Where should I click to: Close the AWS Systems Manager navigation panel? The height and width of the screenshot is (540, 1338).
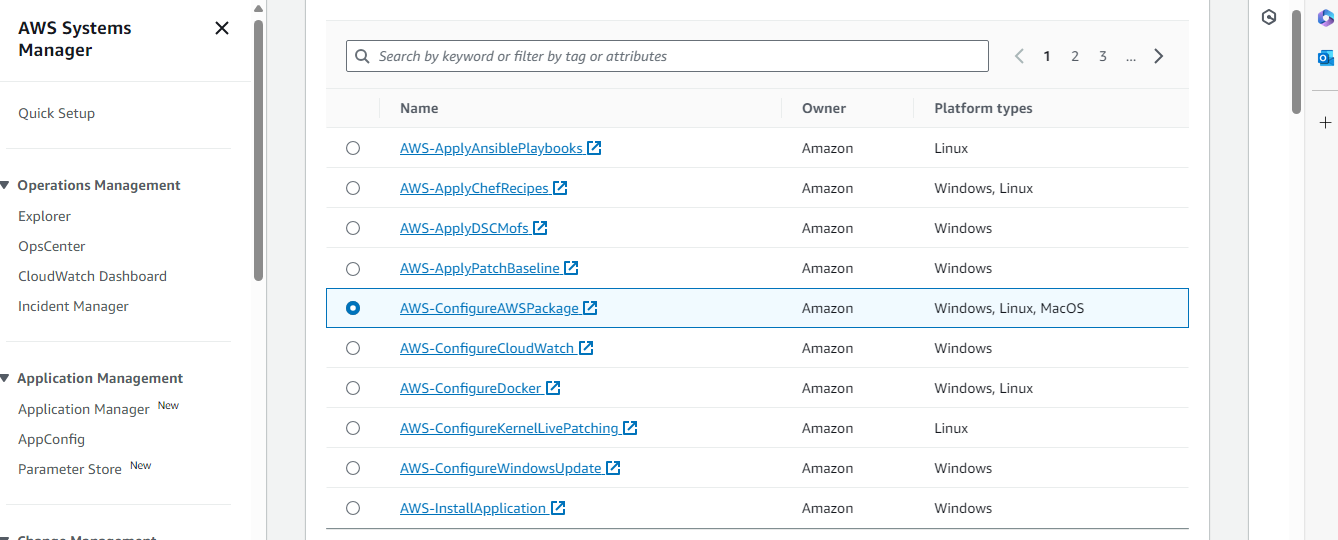222,28
